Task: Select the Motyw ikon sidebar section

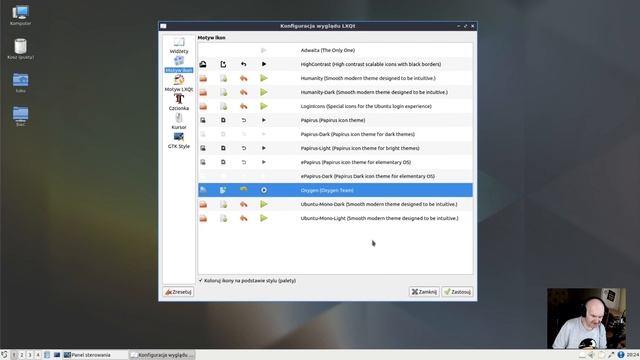Action: pyautogui.click(x=179, y=64)
